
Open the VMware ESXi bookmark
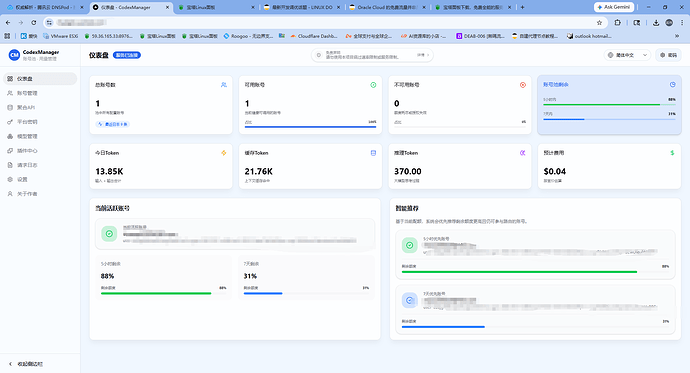tap(60, 36)
